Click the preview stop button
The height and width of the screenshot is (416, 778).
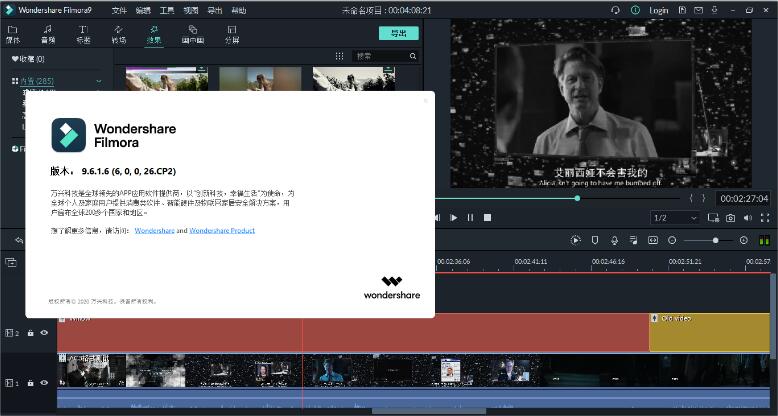click(x=487, y=217)
